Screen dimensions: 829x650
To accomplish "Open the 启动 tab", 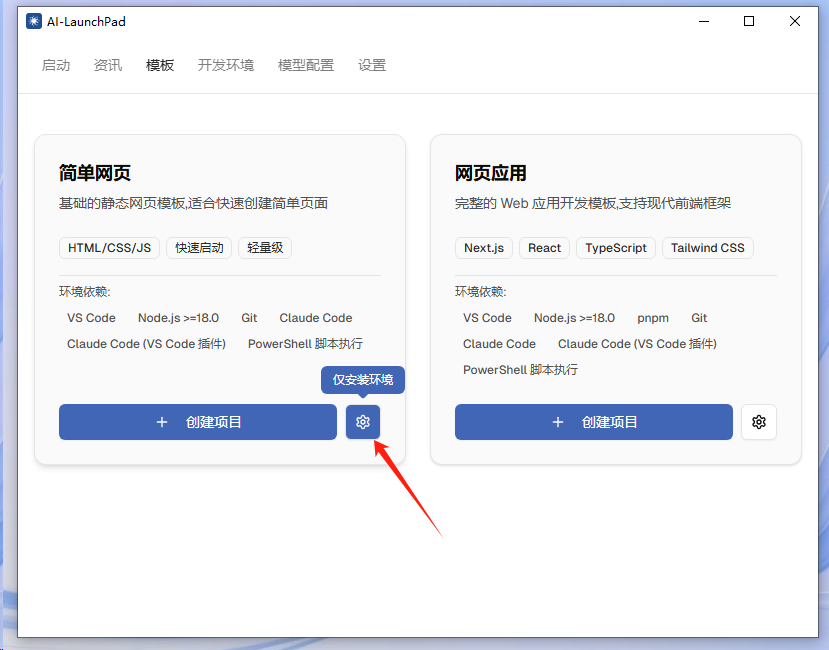I will 56,65.
